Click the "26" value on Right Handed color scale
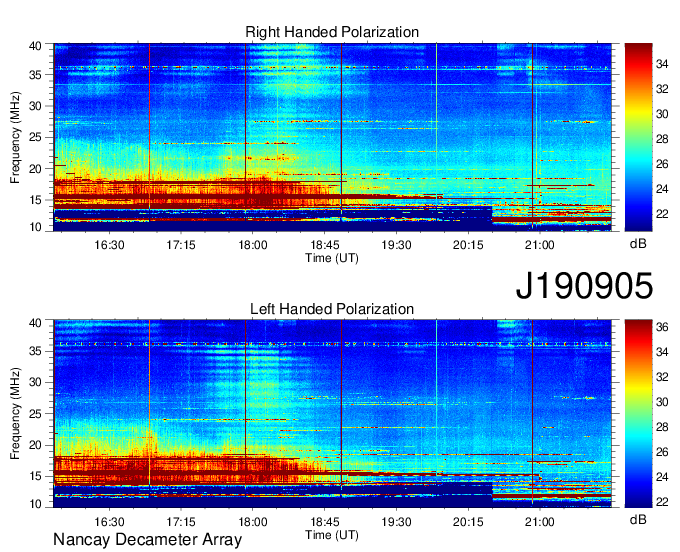This screenshot has height=552, width=680. point(662,164)
